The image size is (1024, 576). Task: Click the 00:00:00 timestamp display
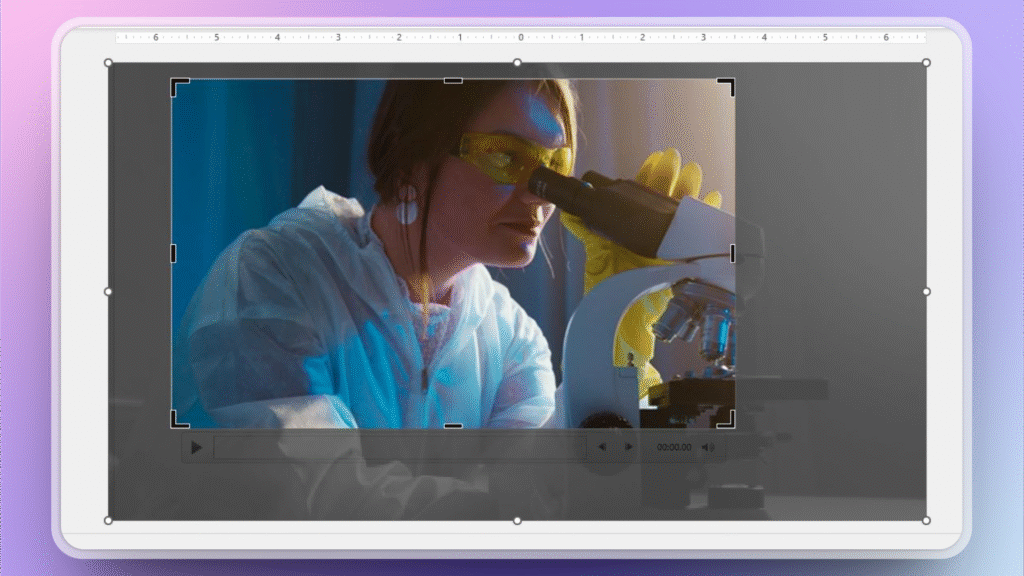click(x=676, y=447)
